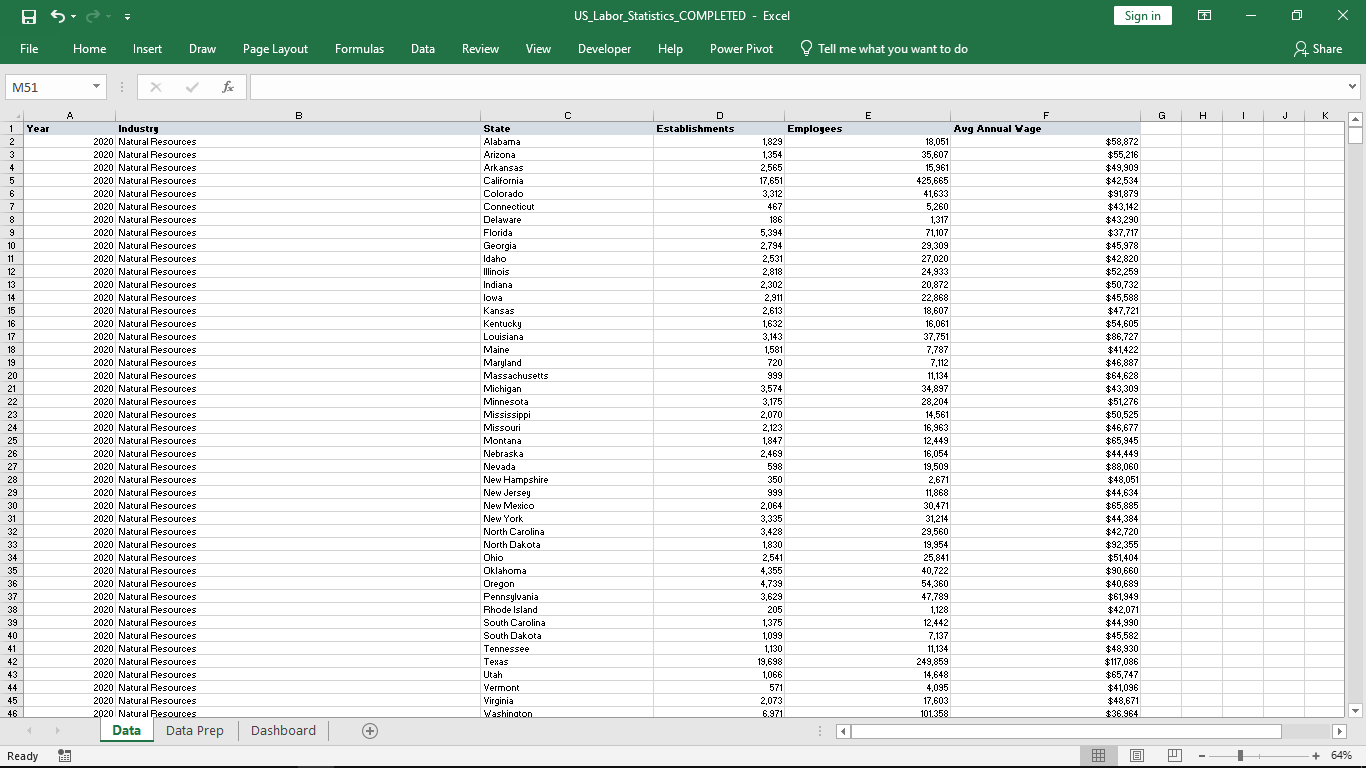Expand the formula bar chevron

pos(1353,87)
